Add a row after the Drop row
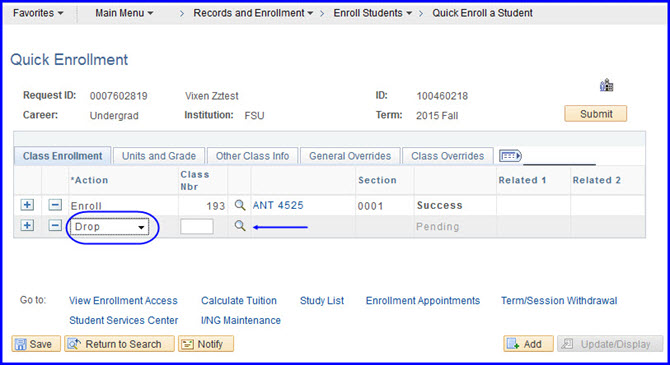 27,225
